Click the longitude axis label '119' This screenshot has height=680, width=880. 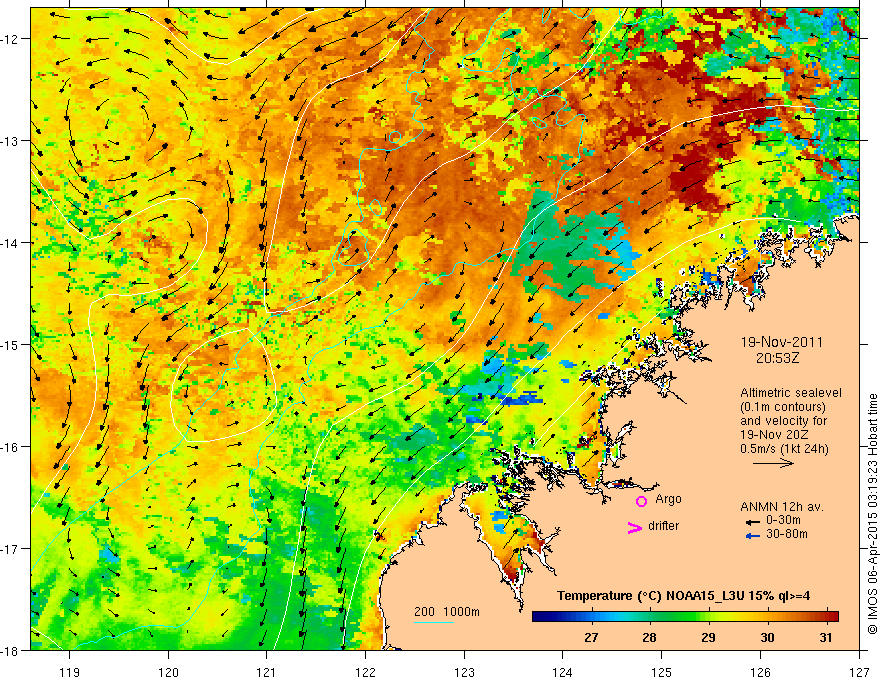[70, 672]
